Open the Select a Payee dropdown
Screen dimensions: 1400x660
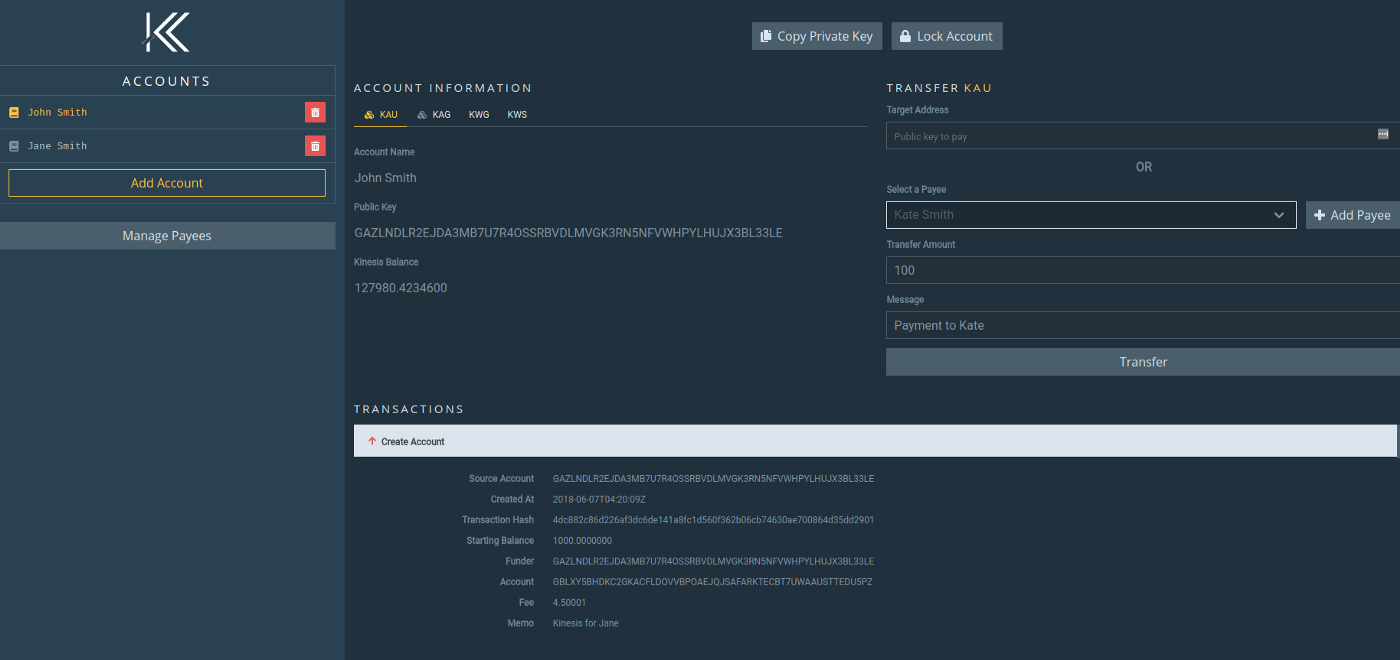1091,215
